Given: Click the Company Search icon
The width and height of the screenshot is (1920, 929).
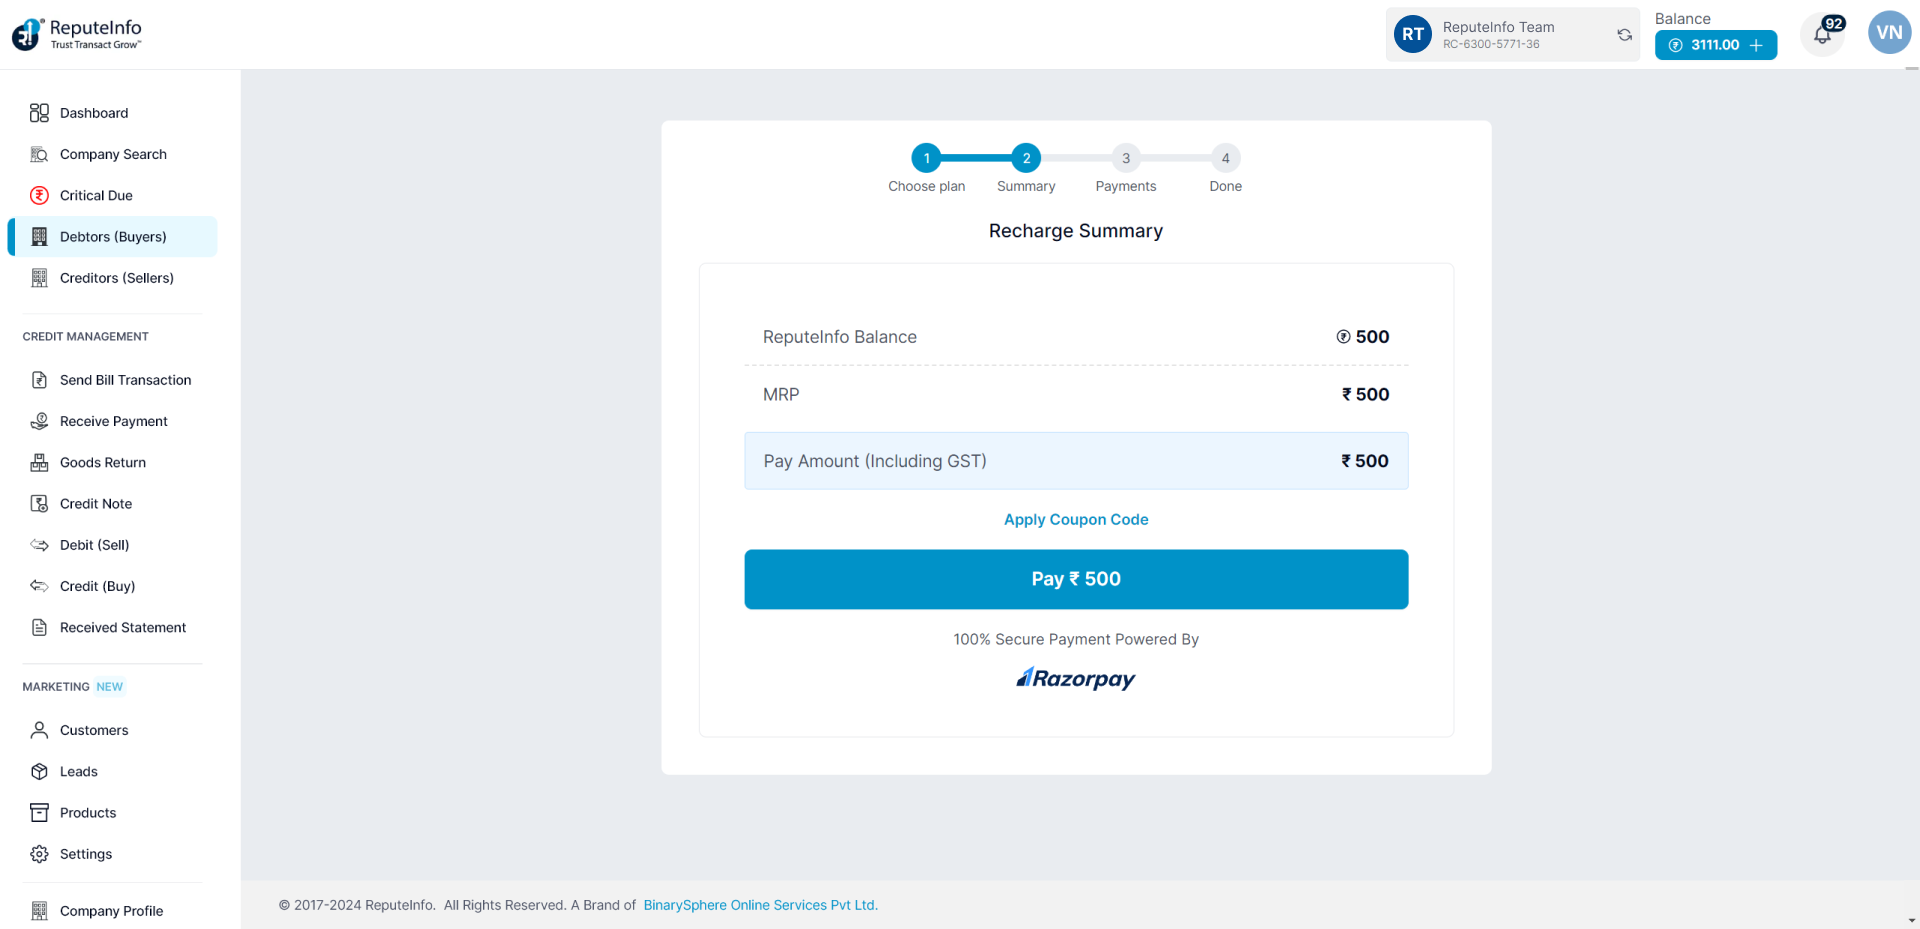Looking at the screenshot, I should click(x=39, y=154).
